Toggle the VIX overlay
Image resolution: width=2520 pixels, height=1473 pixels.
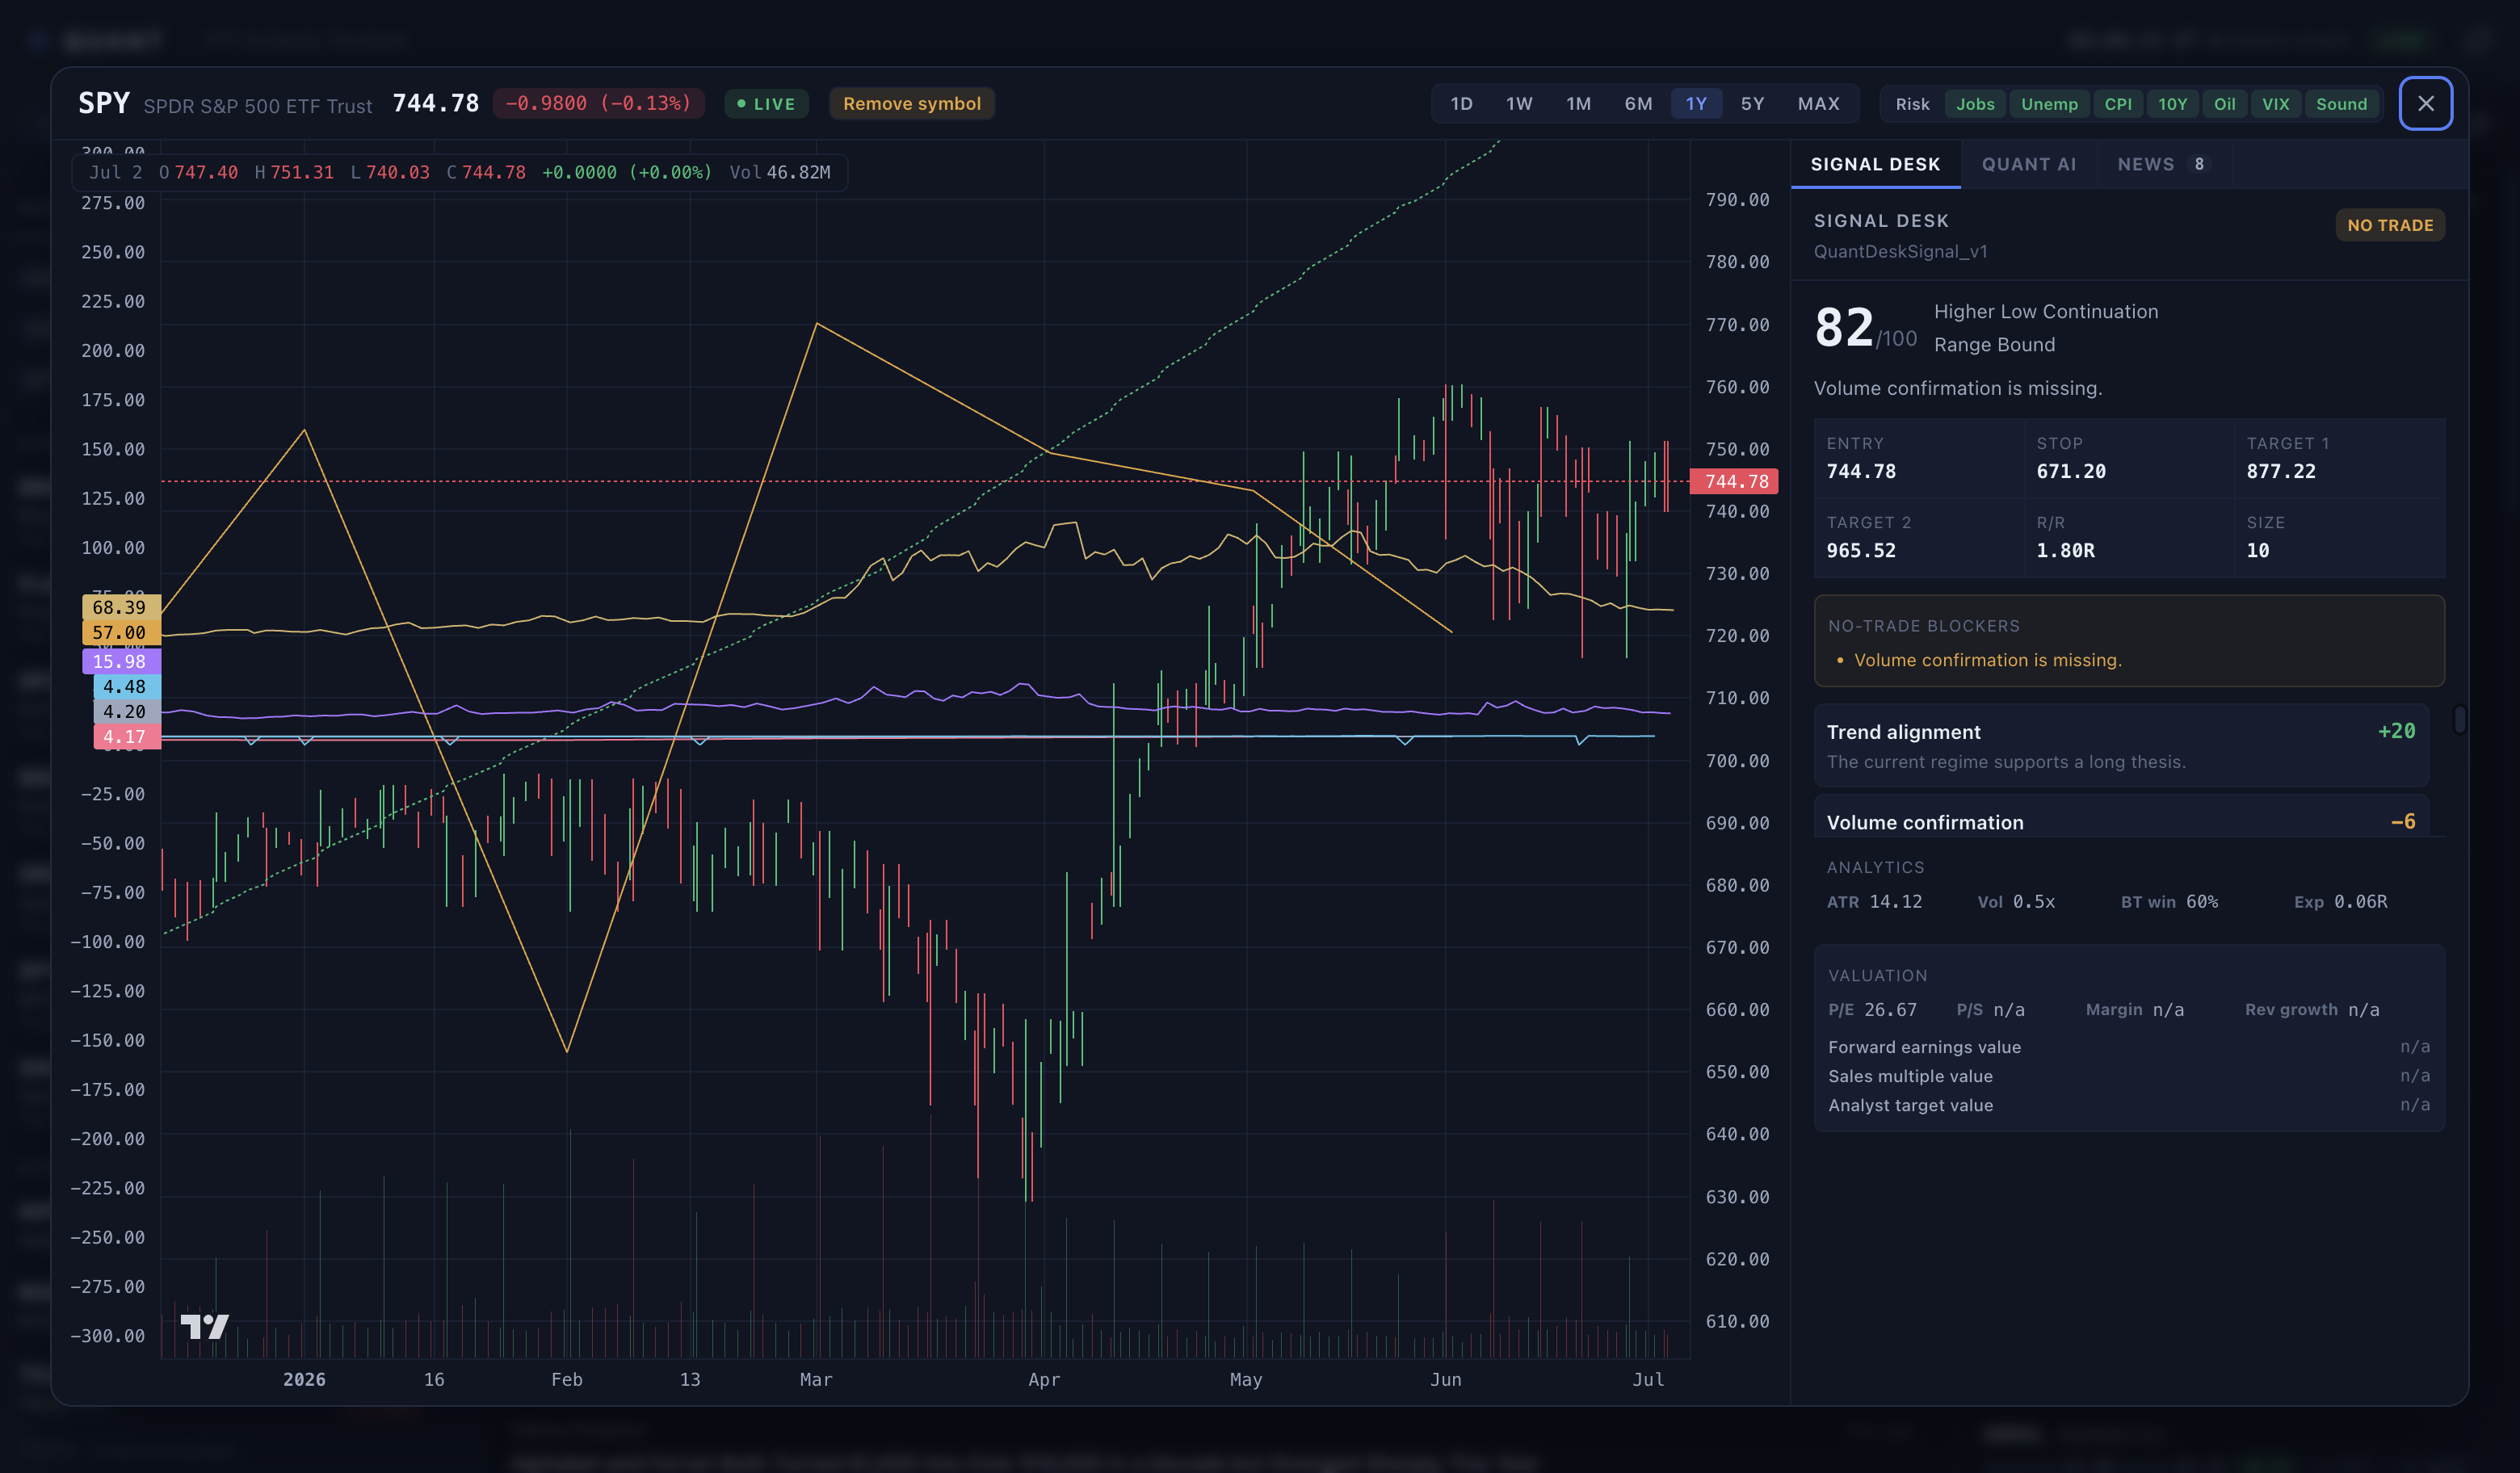[x=2275, y=104]
